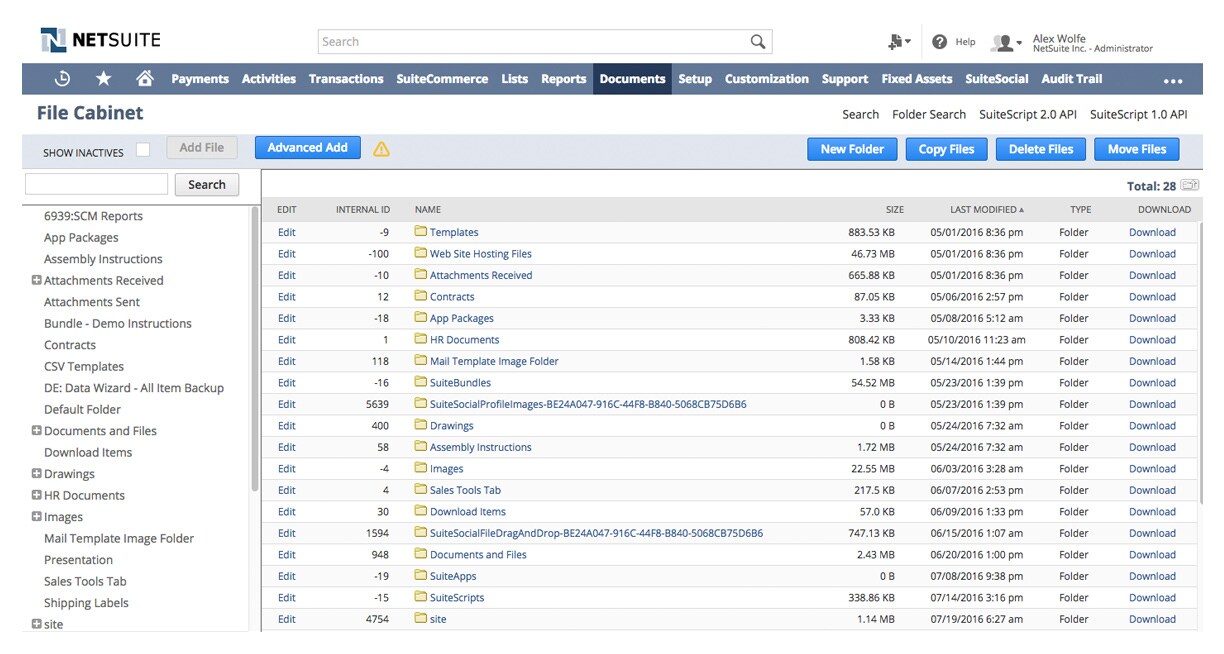Click the Add File button

point(202,148)
